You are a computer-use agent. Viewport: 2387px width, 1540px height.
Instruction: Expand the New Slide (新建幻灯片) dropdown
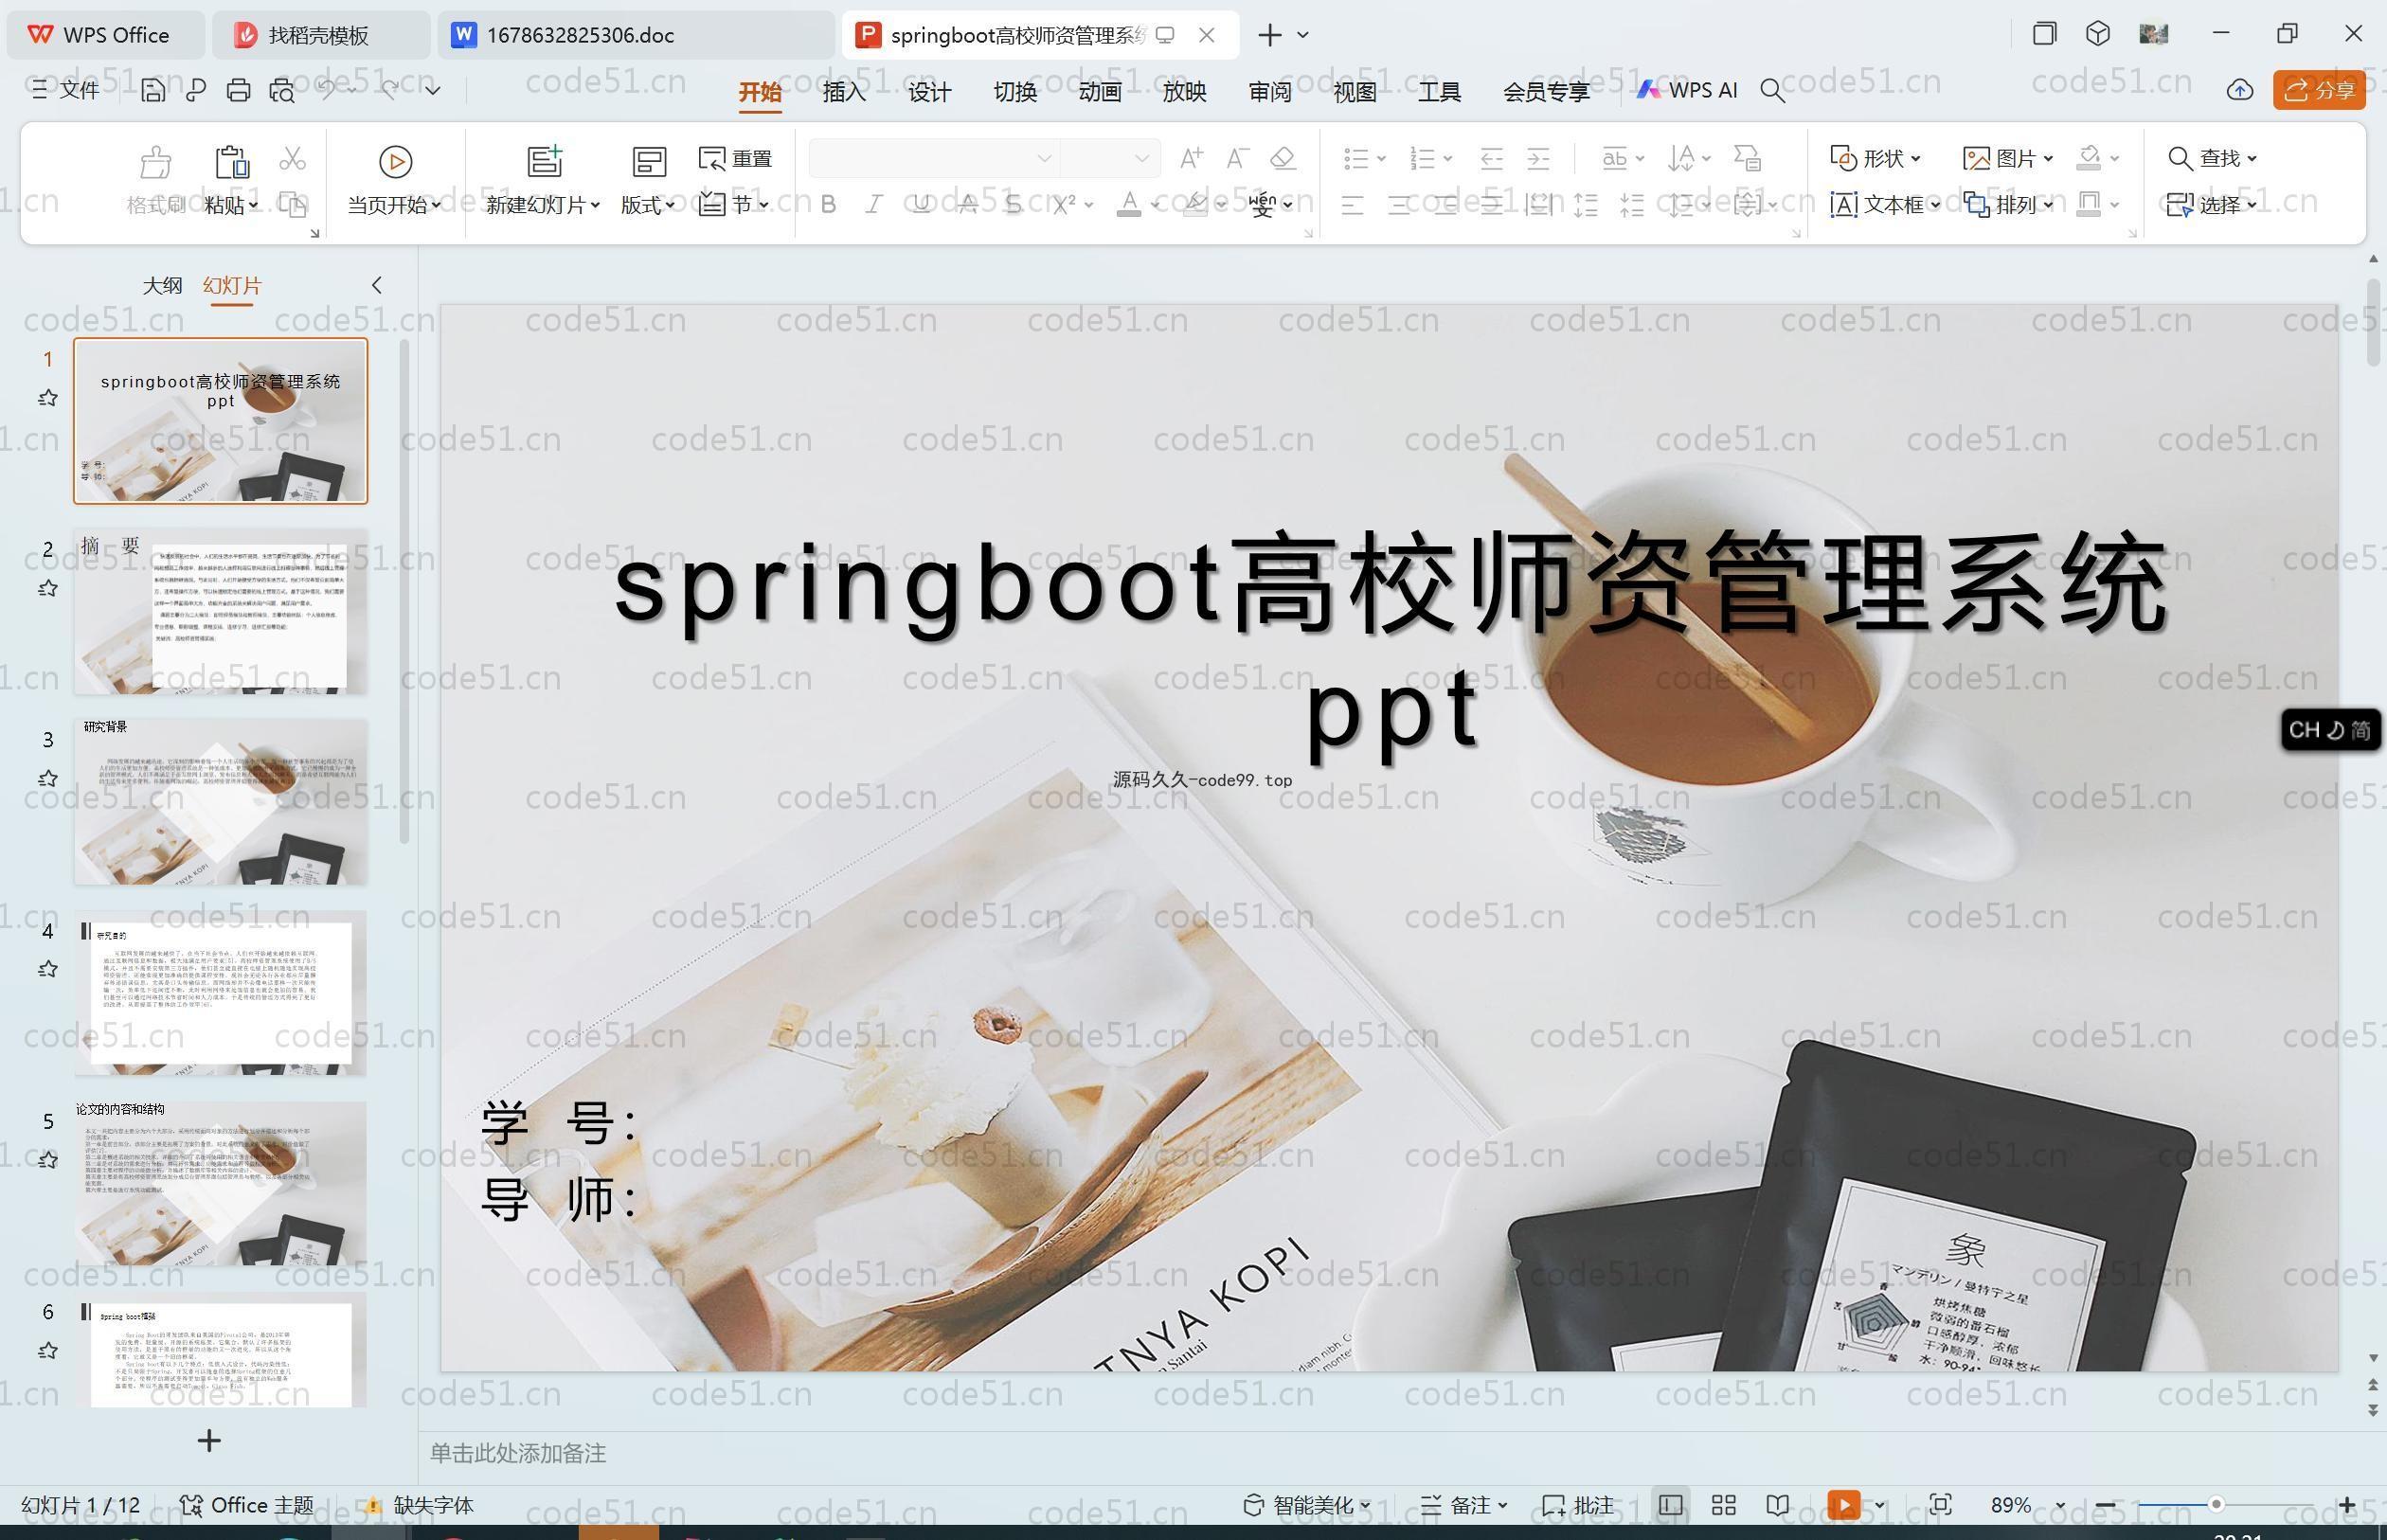[543, 205]
